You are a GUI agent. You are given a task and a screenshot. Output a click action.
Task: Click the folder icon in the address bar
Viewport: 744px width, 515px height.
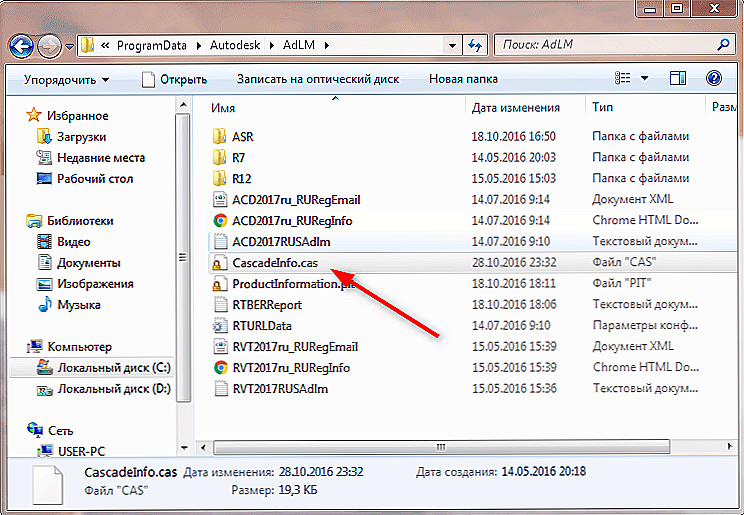tap(87, 46)
